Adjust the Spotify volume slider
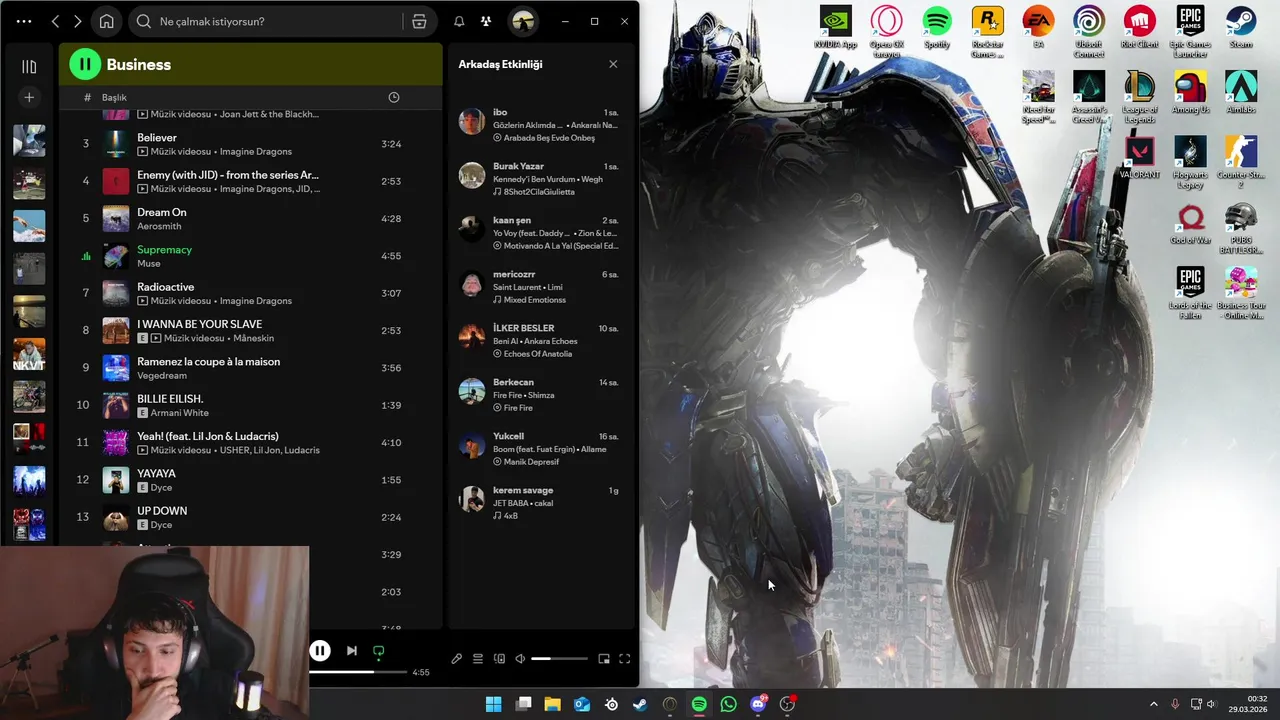 559,659
